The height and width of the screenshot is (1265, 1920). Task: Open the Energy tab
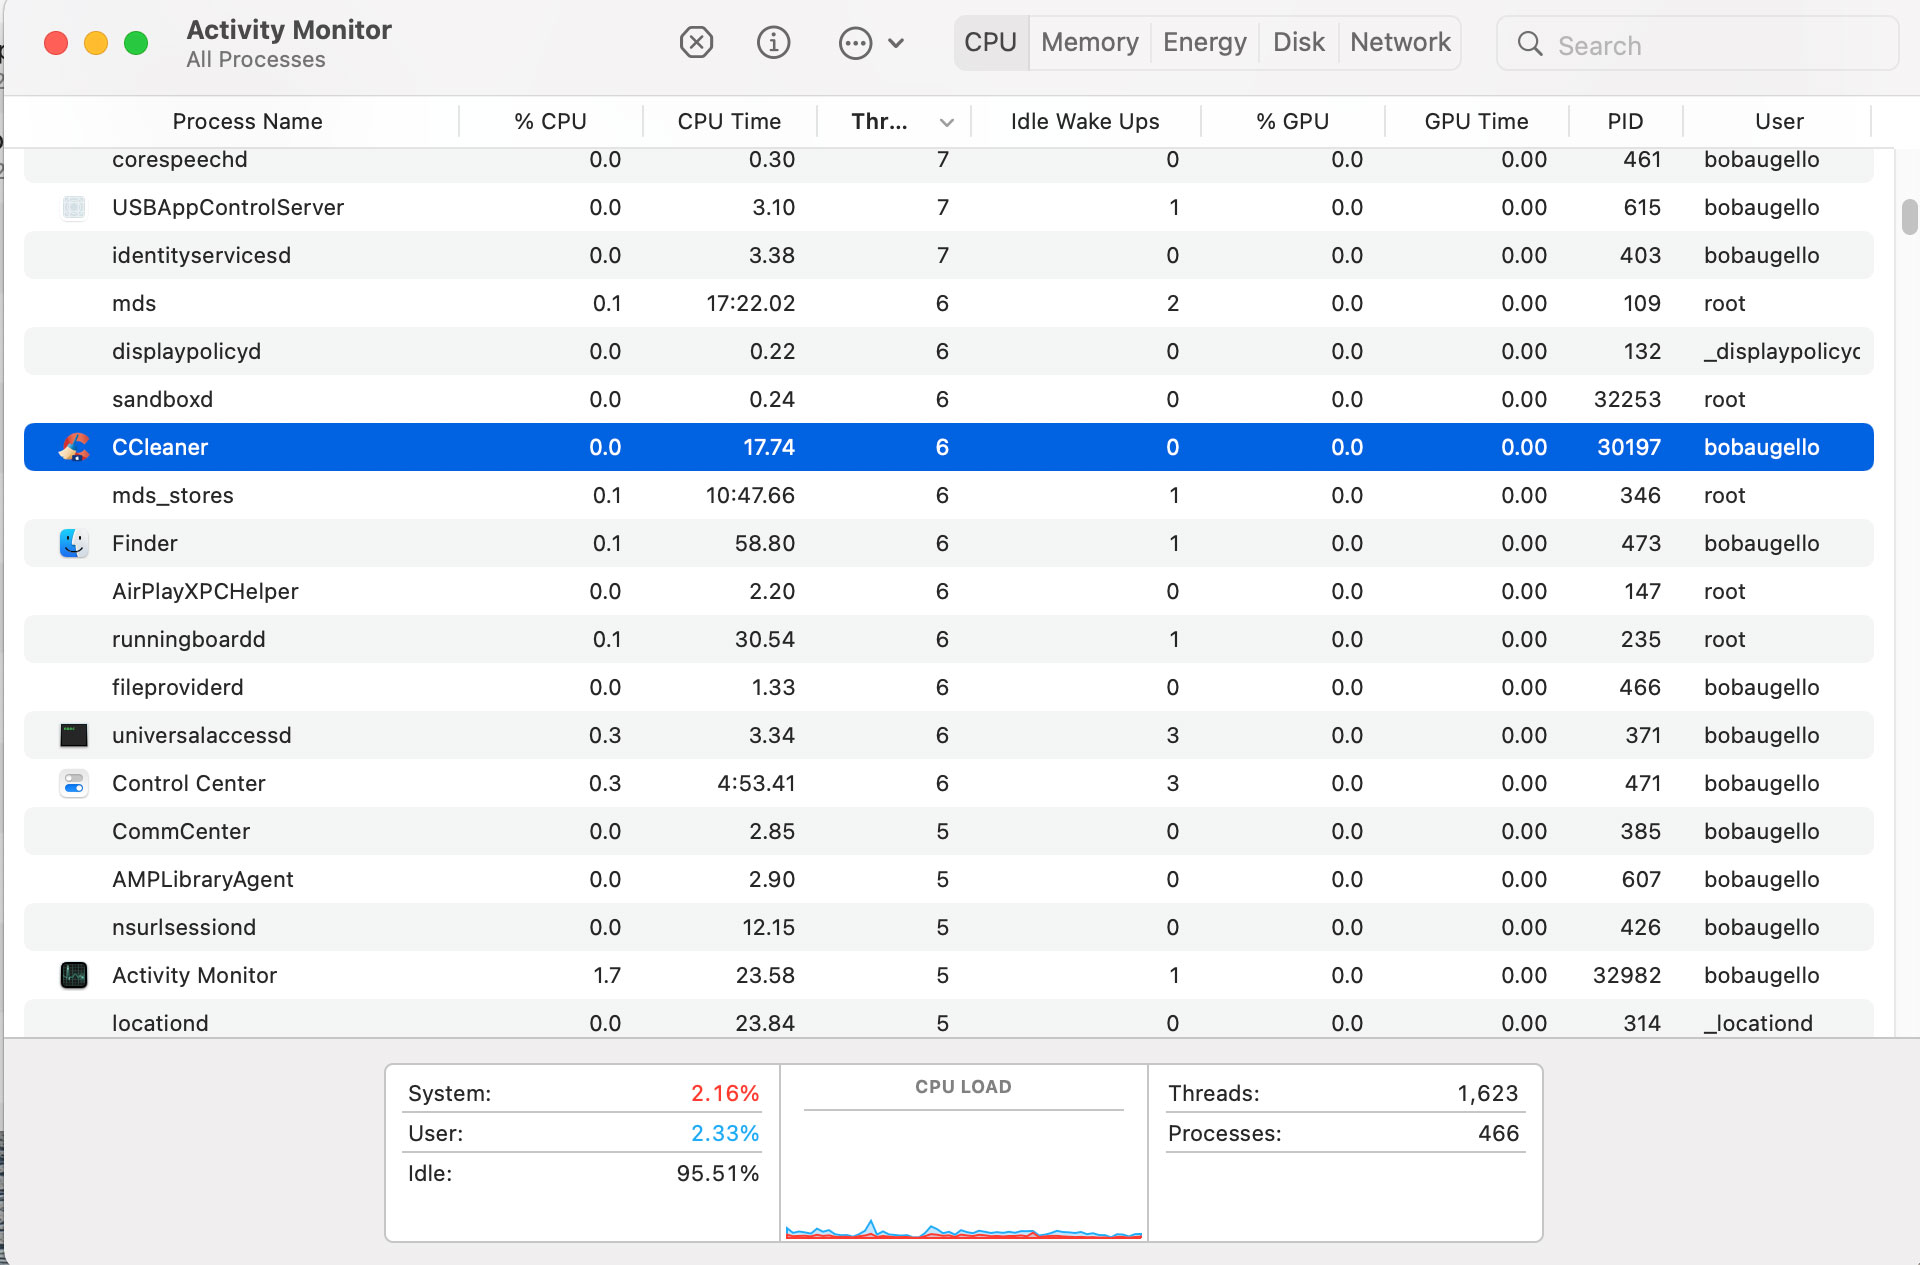click(1204, 42)
